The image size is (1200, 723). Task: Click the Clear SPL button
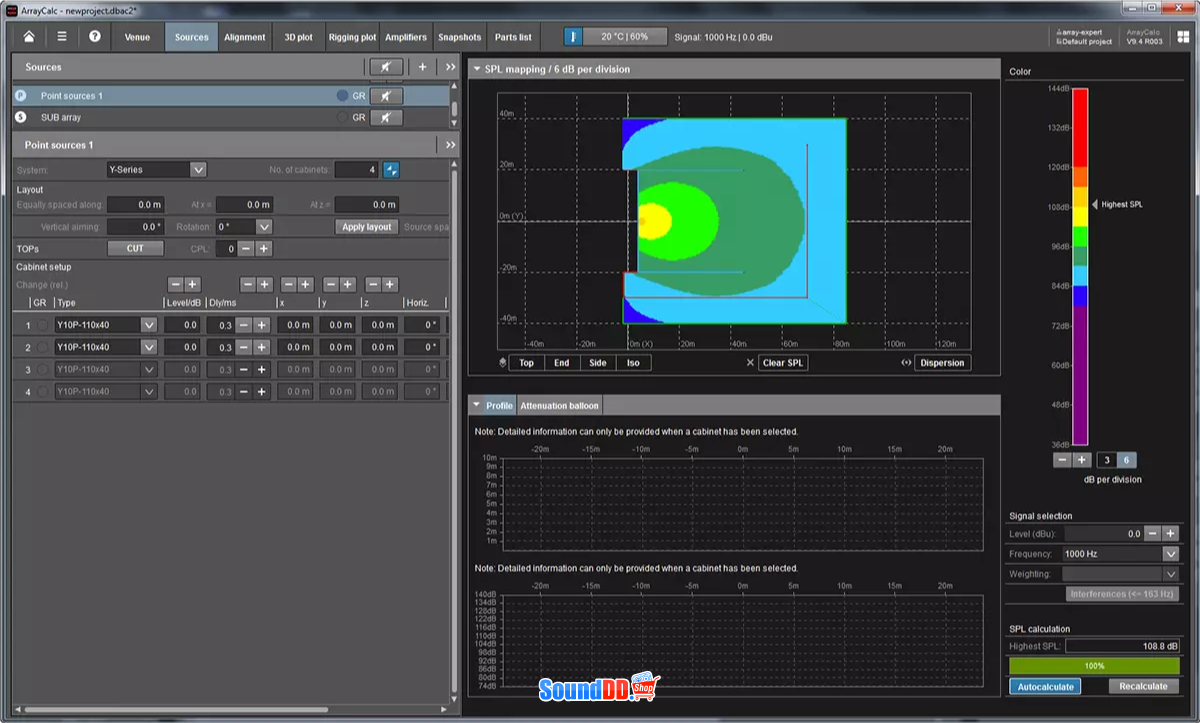tap(782, 363)
